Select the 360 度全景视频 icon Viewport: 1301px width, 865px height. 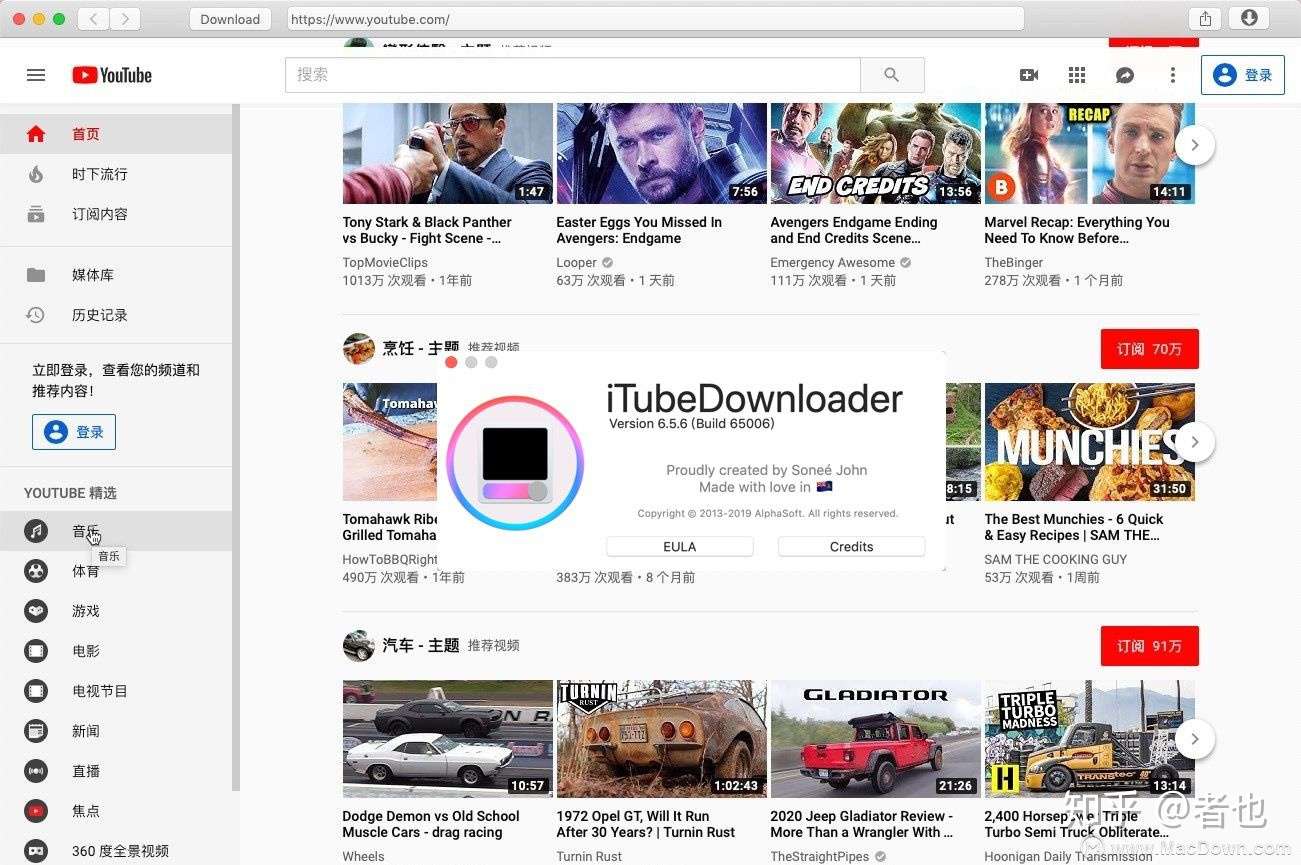[36, 851]
